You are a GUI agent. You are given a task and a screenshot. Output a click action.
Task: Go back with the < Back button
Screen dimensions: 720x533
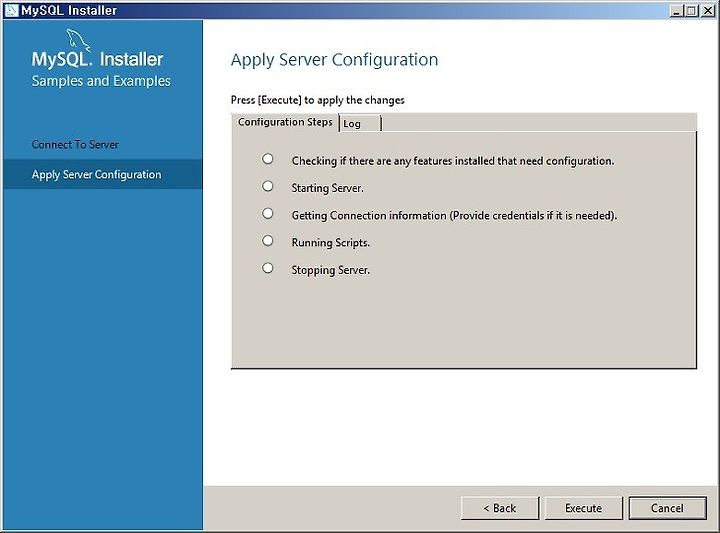coord(500,508)
